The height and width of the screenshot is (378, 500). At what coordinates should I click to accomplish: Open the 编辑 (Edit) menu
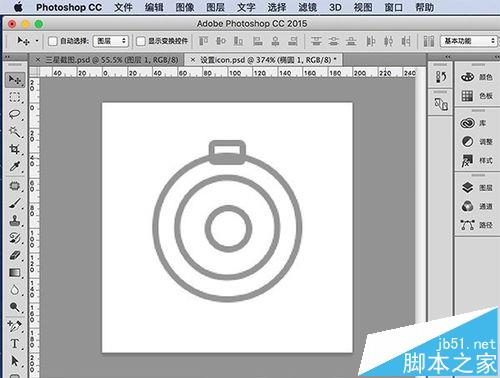tap(154, 7)
